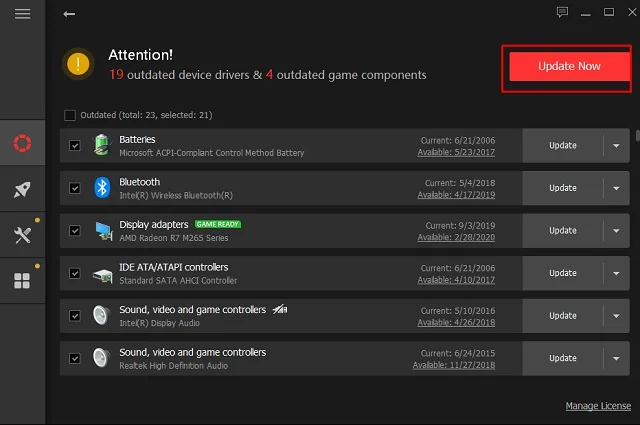This screenshot has height=425, width=640.
Task: Select the driver update lifebuoy sidebar icon
Action: (x=22, y=143)
